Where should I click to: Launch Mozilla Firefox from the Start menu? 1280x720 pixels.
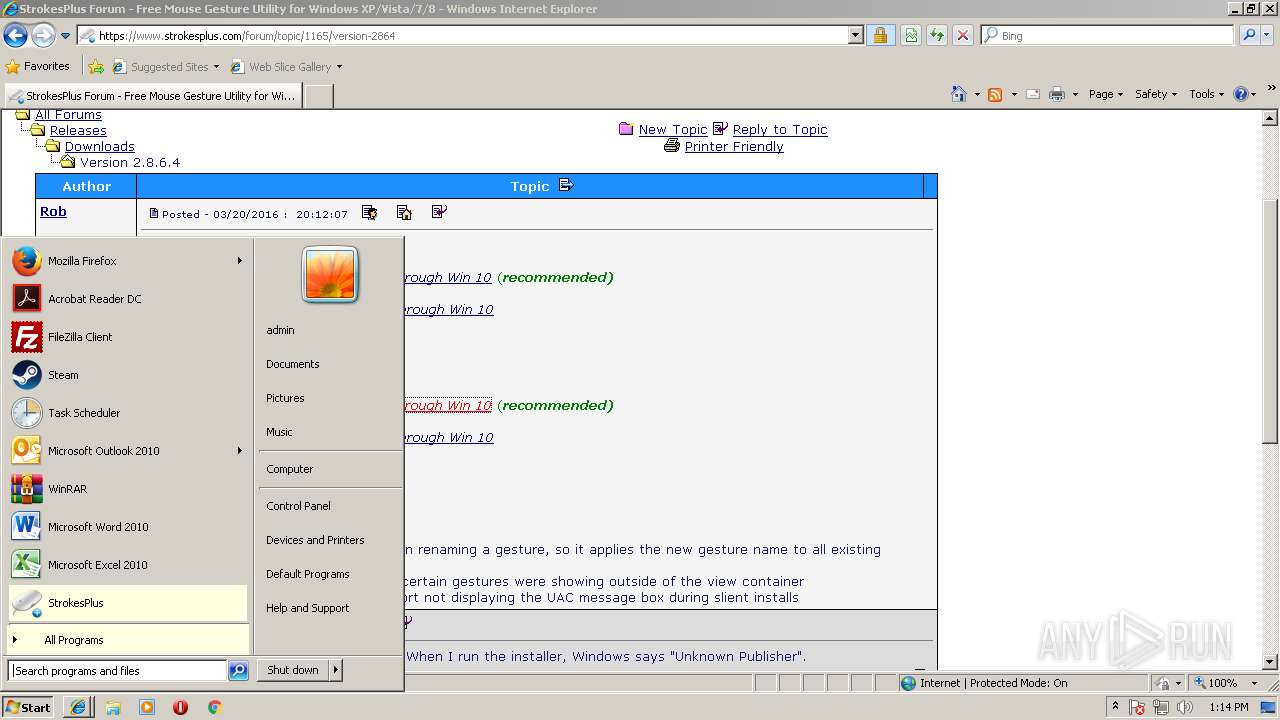pos(128,261)
